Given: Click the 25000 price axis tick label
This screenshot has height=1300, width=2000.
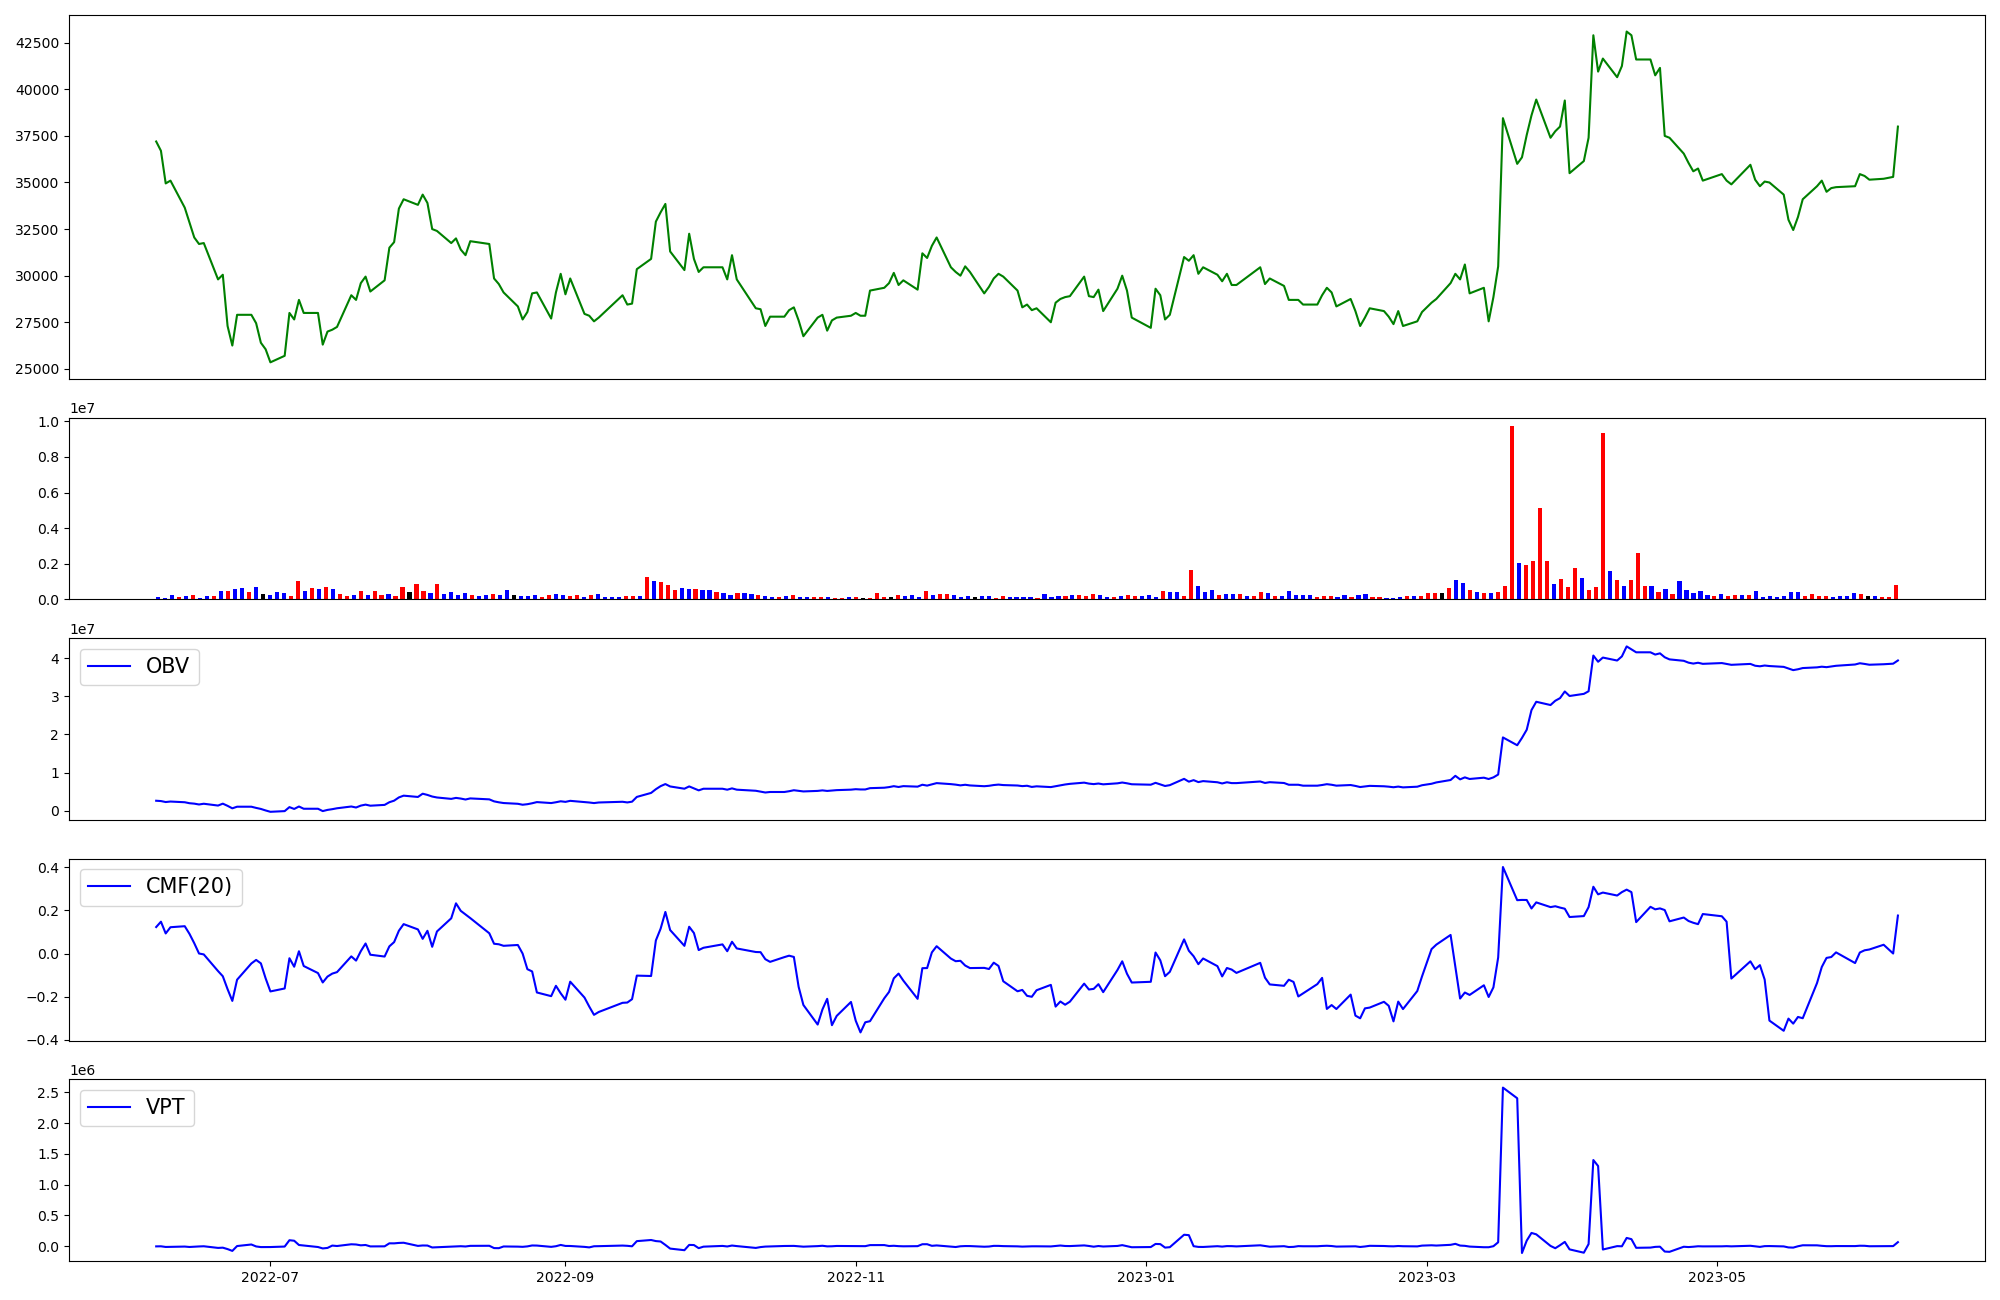Looking at the screenshot, I should (x=37, y=370).
